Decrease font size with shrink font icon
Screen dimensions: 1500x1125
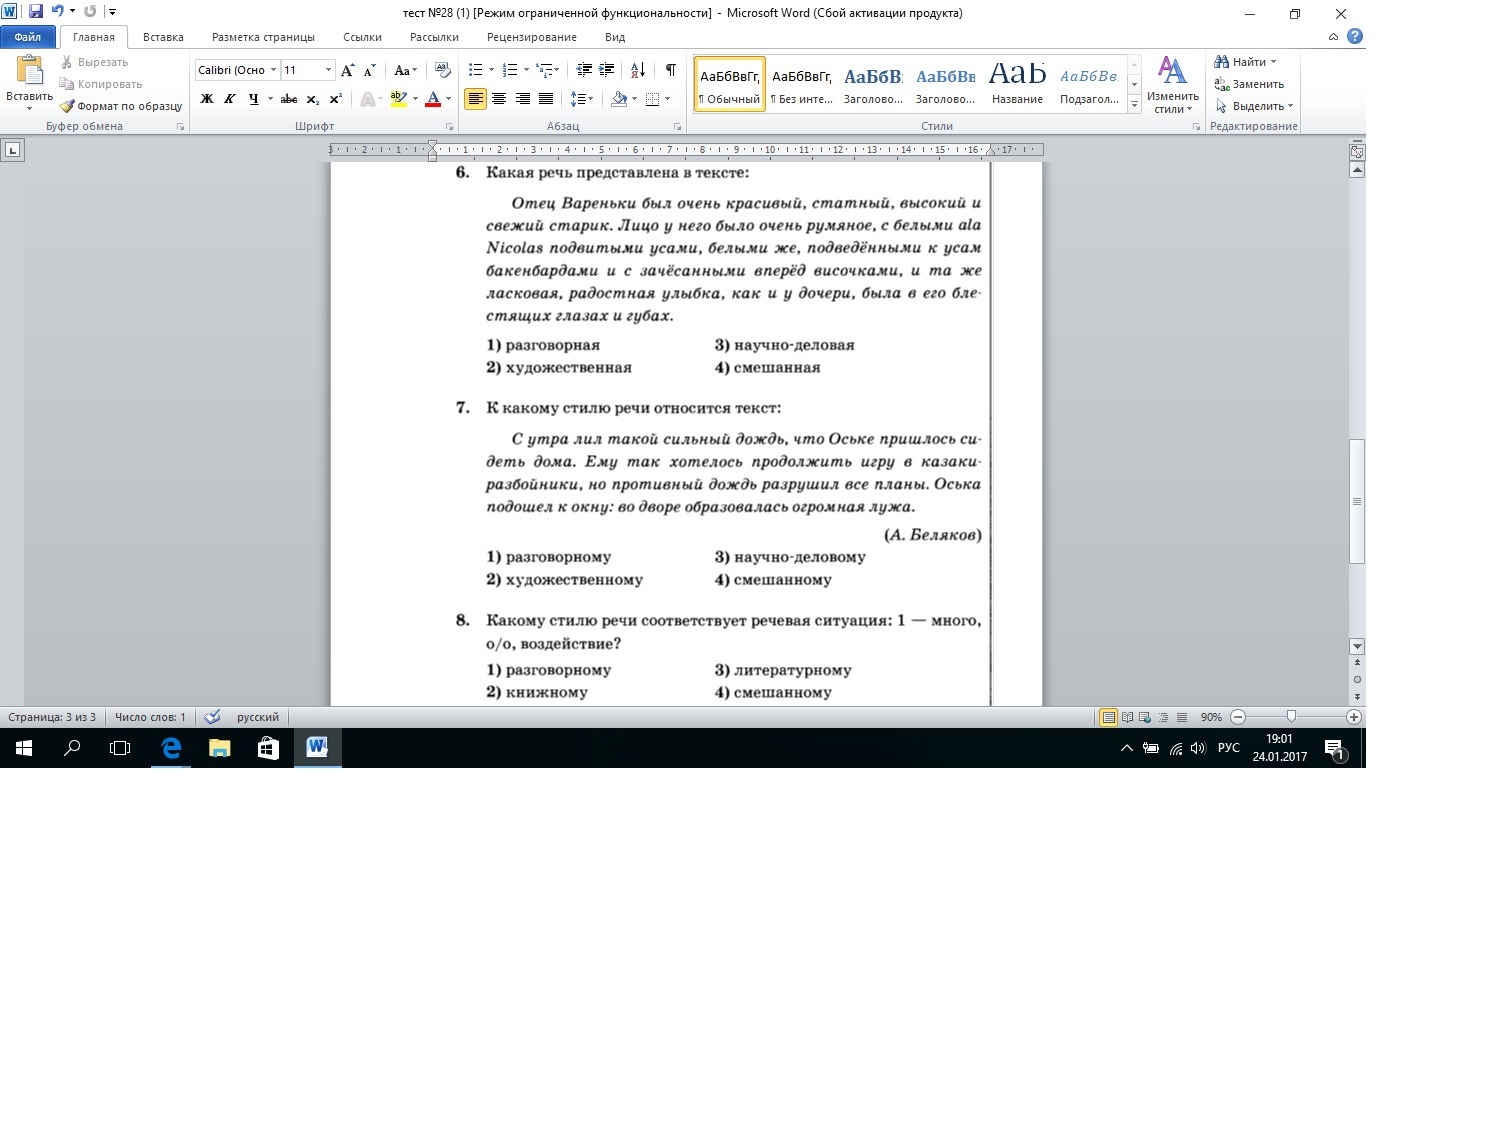point(370,70)
